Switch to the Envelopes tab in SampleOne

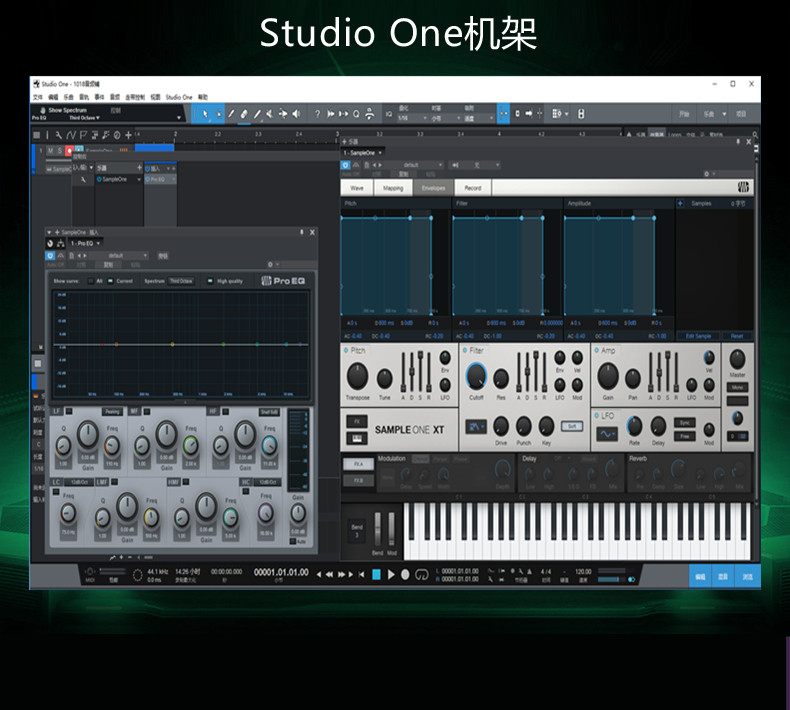pos(433,187)
